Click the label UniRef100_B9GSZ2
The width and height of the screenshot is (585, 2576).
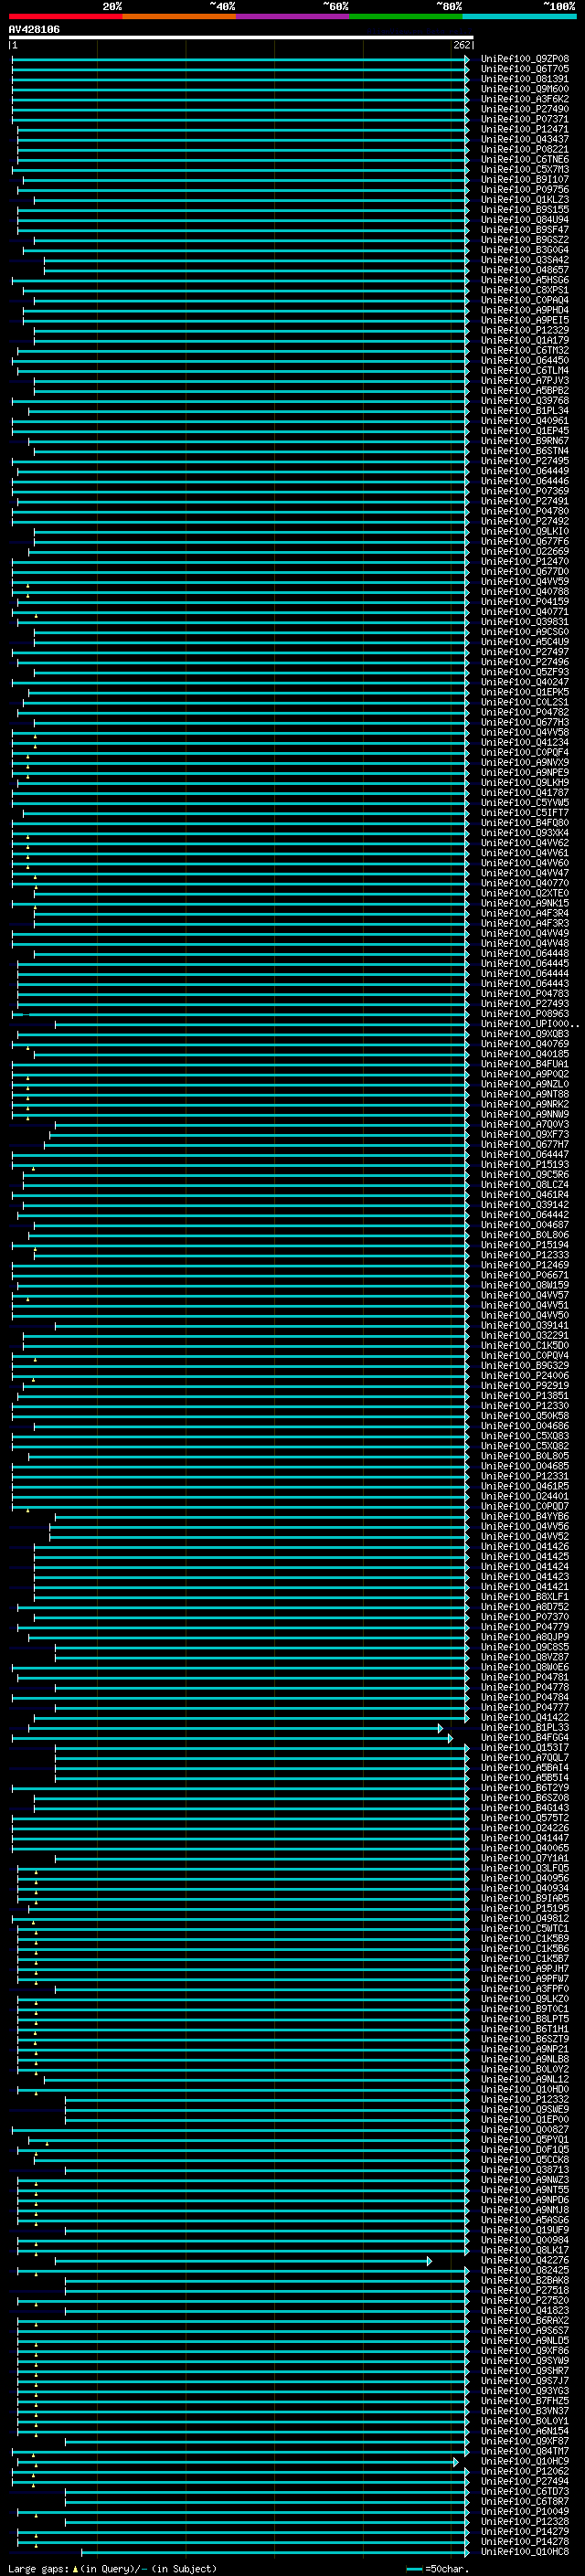coord(525,240)
